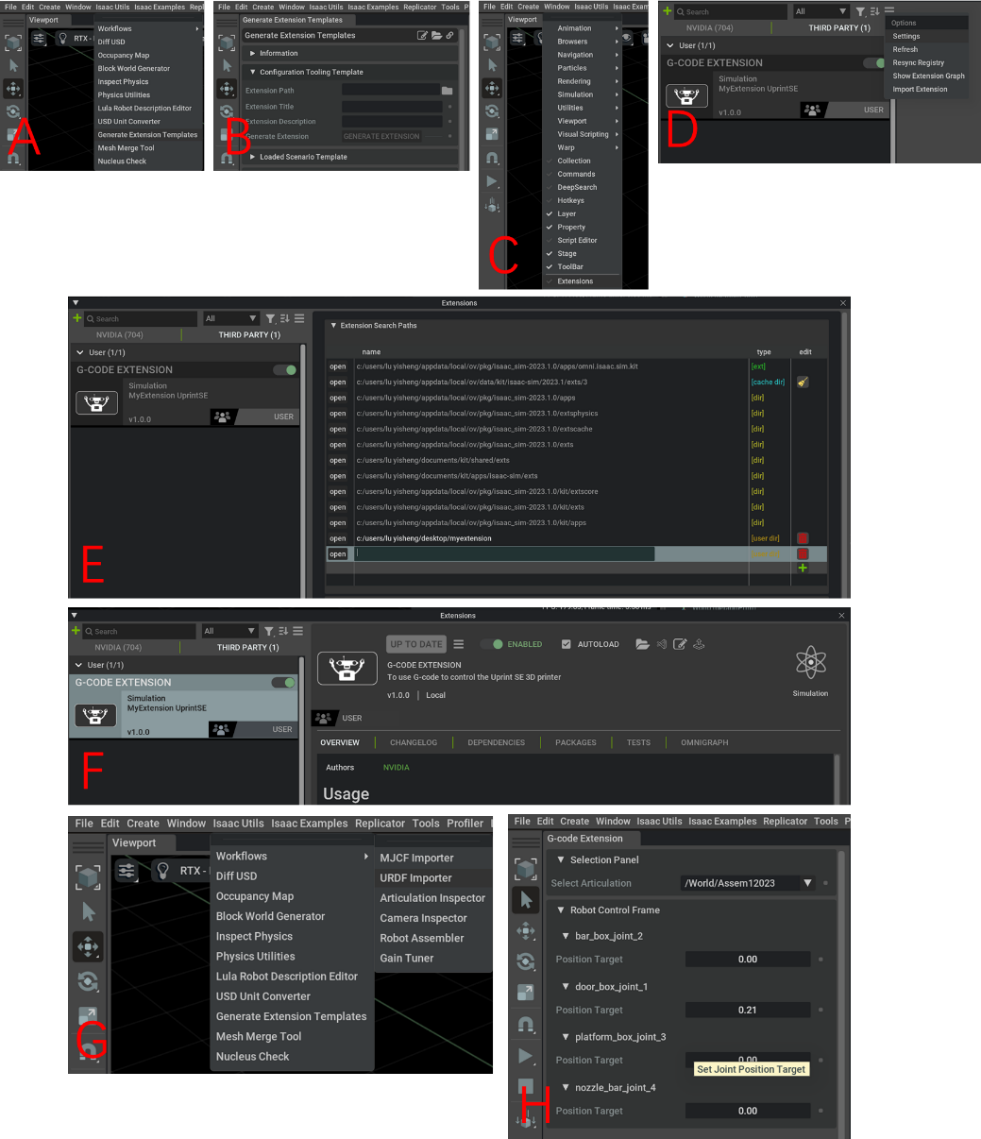The width and height of the screenshot is (981, 1139).
Task: Click bar_box_joint_2 Position Target value field
Action: click(747, 959)
